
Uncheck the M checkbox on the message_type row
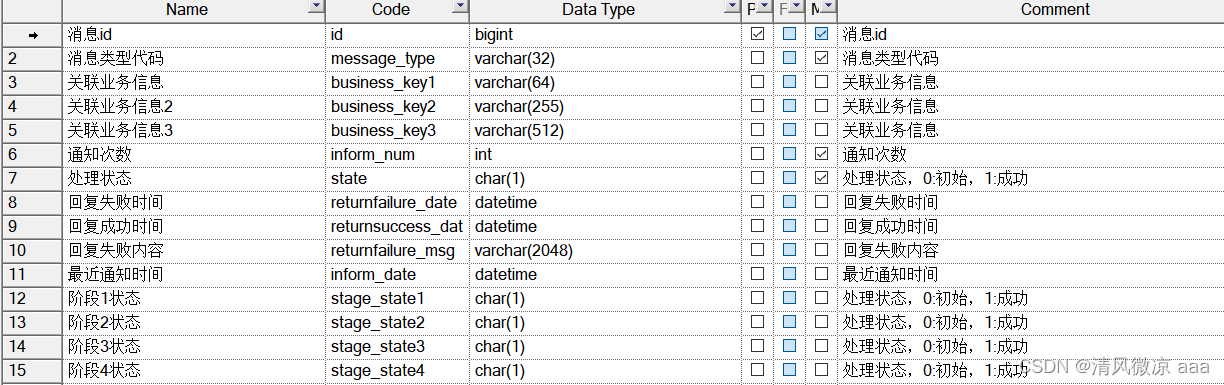[822, 58]
